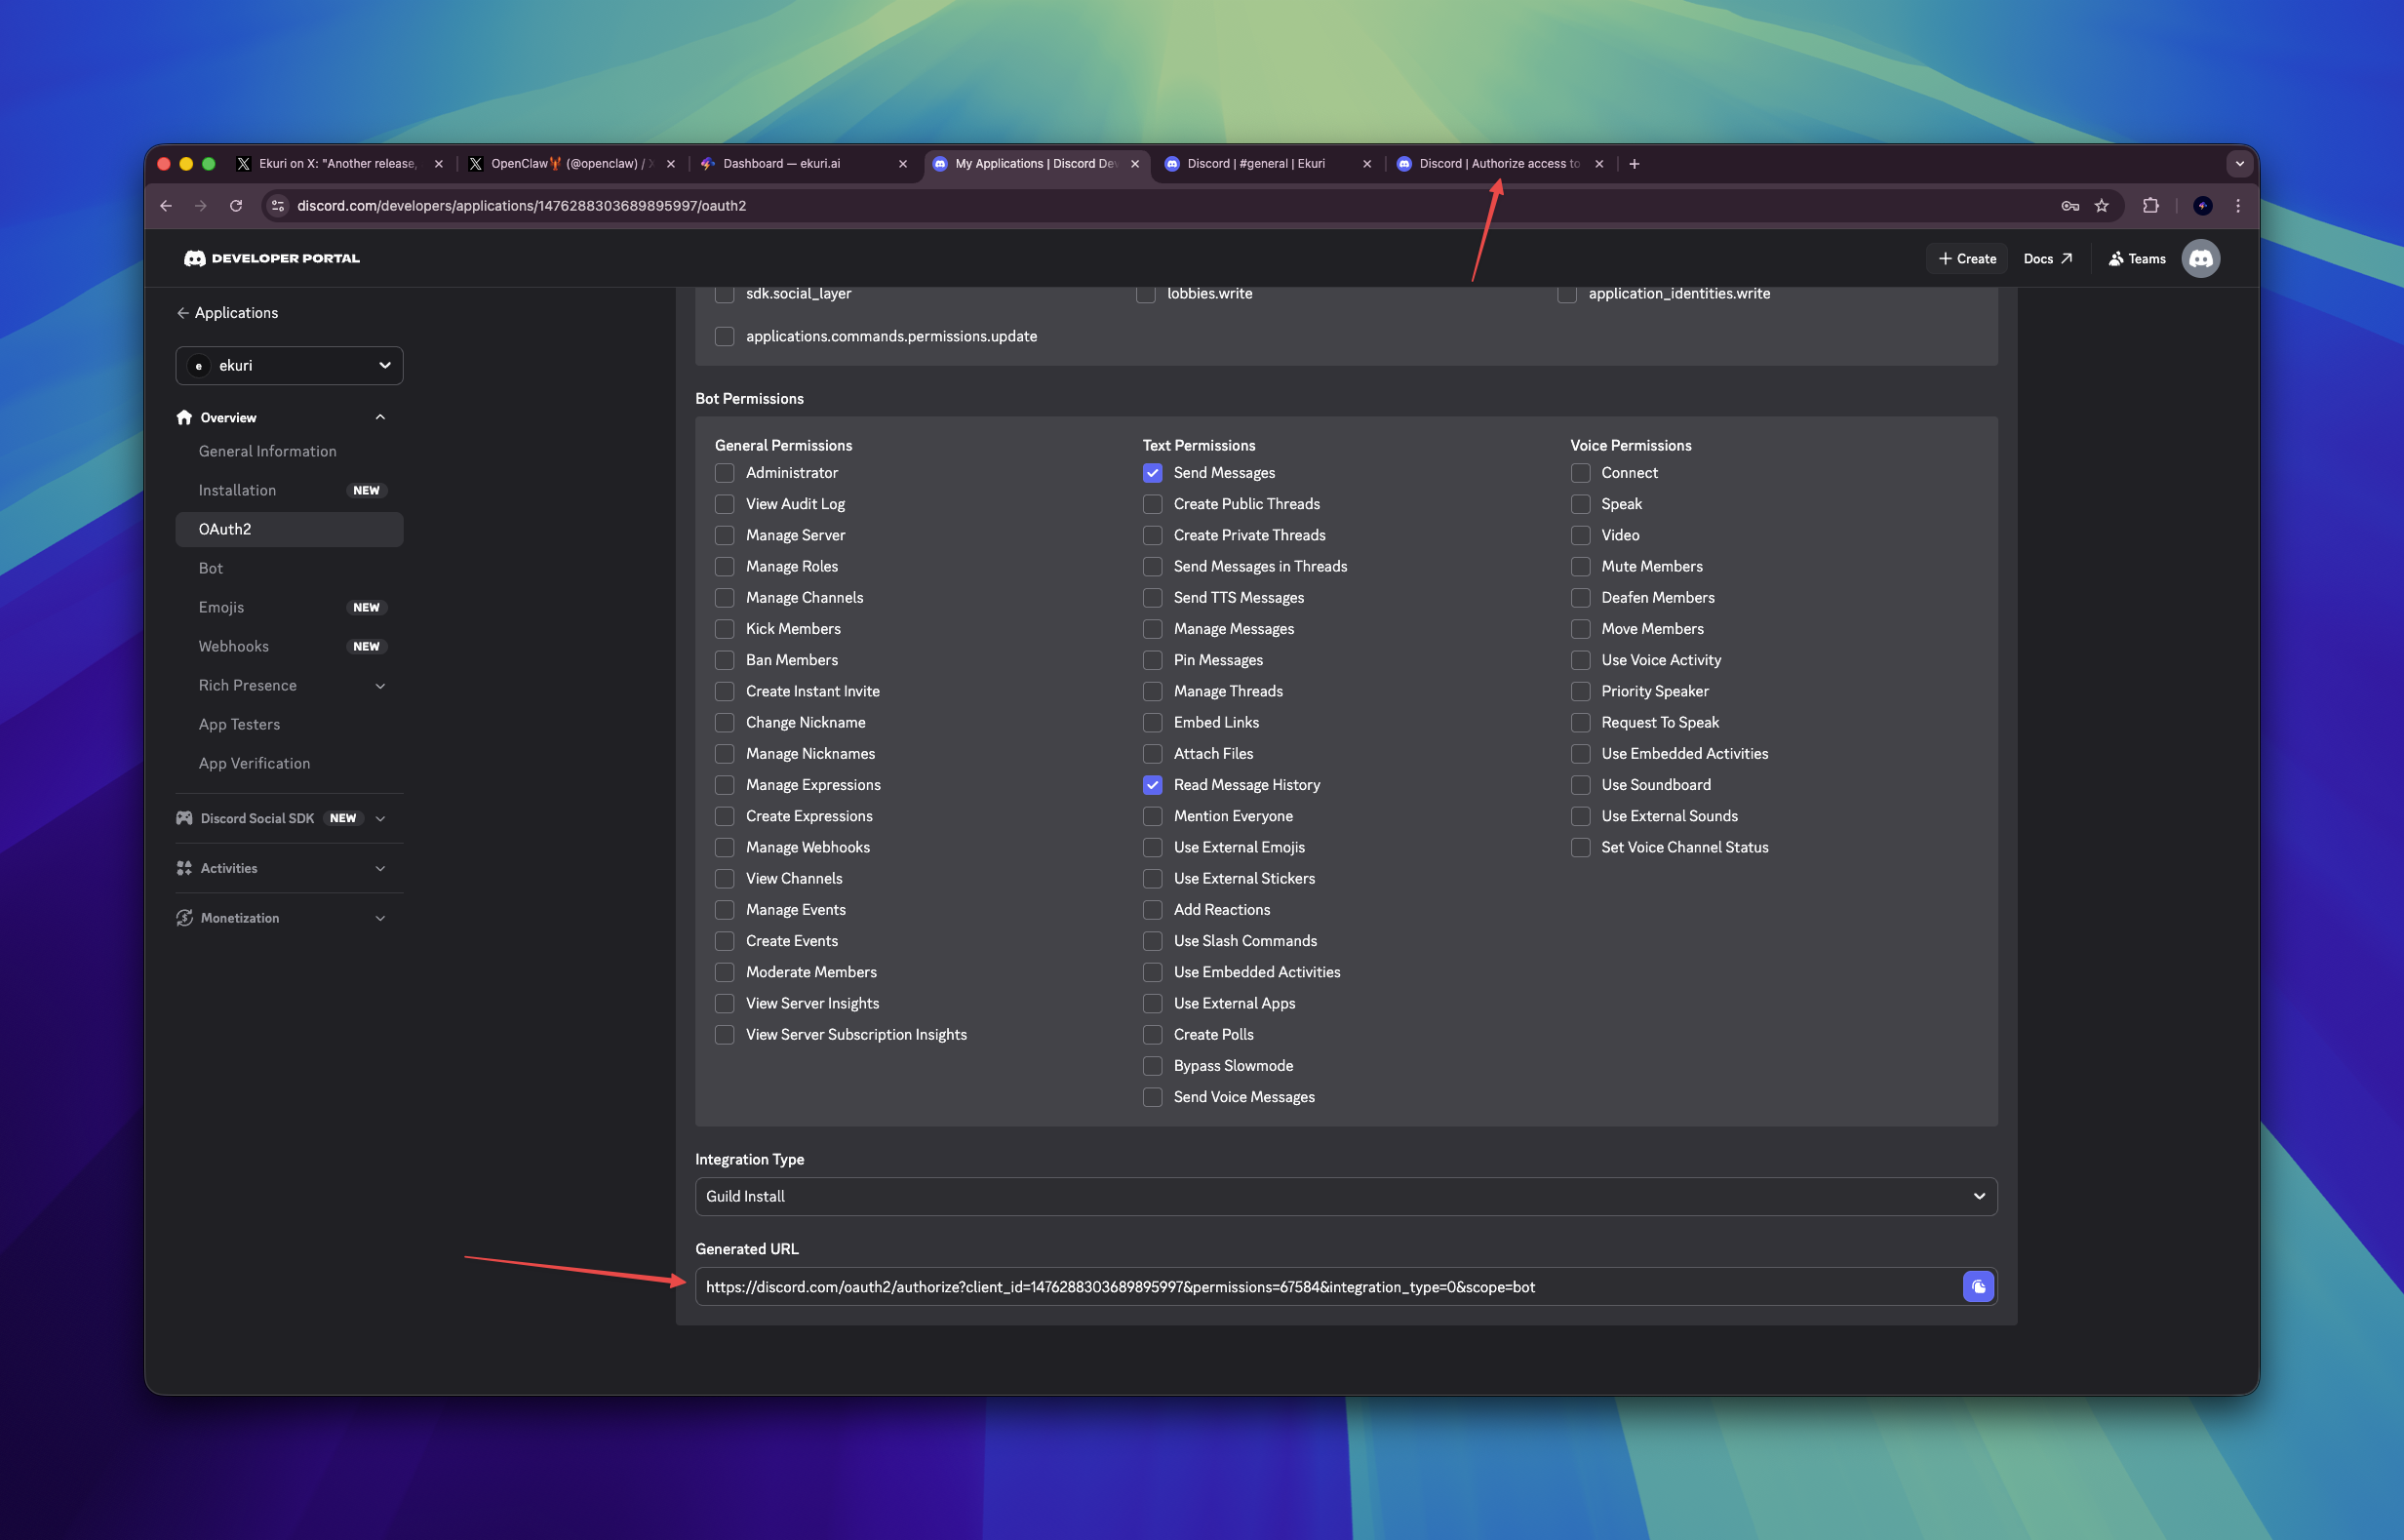Open the Bot settings page in sidebar
Image resolution: width=2404 pixels, height=1540 pixels.
pyautogui.click(x=211, y=568)
